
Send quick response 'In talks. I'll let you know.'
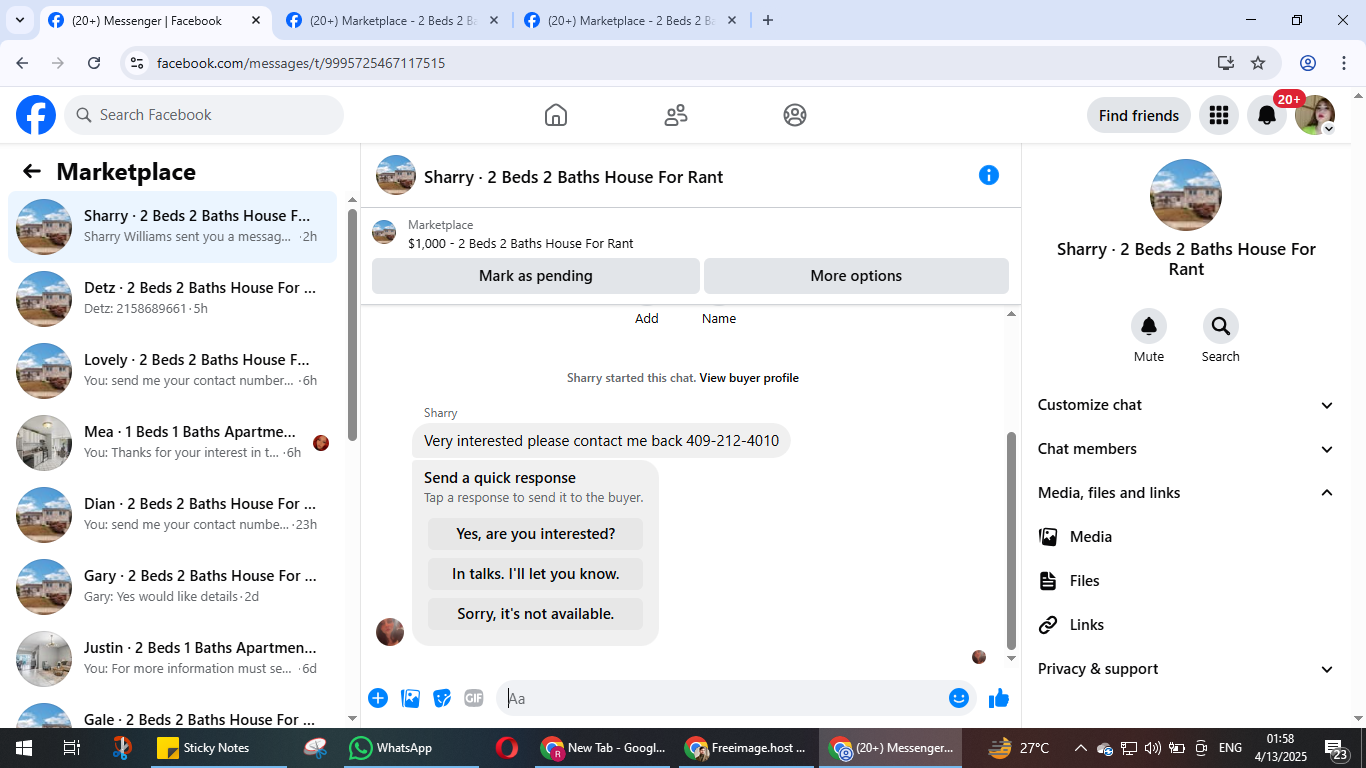[536, 574]
